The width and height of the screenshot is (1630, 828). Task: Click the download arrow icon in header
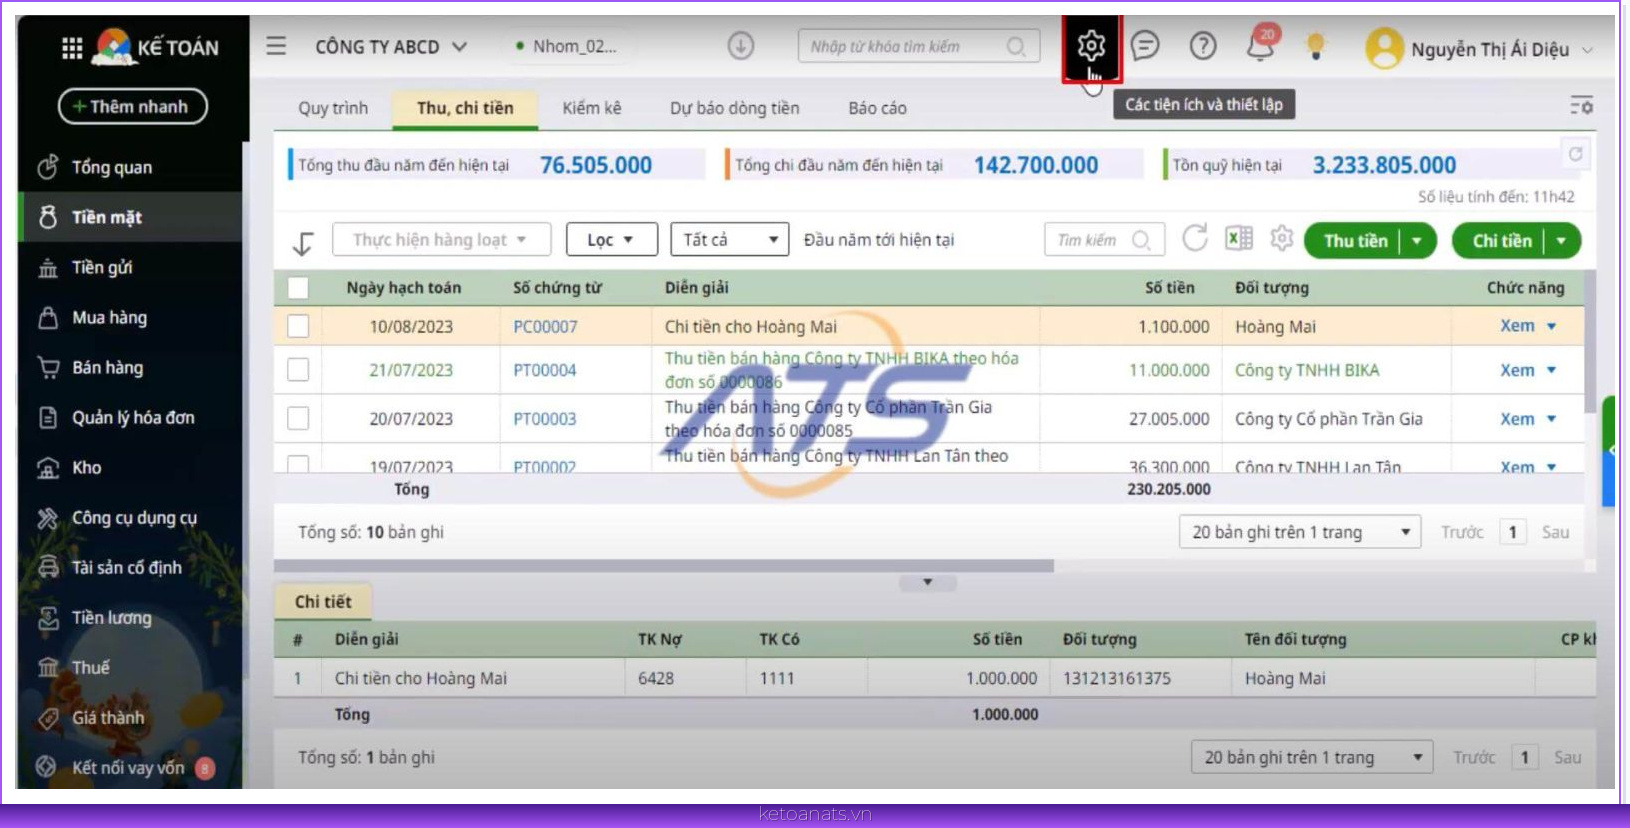[x=741, y=46]
